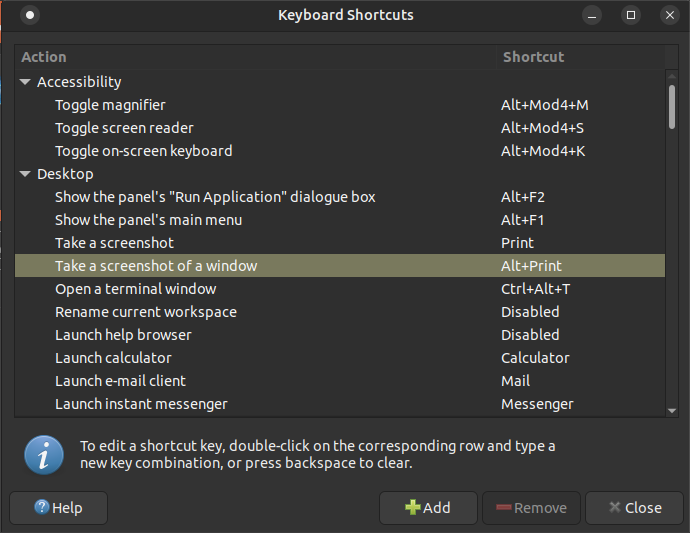The image size is (690, 533).
Task: Click the window menu icon in title bar
Action: click(x=30, y=15)
